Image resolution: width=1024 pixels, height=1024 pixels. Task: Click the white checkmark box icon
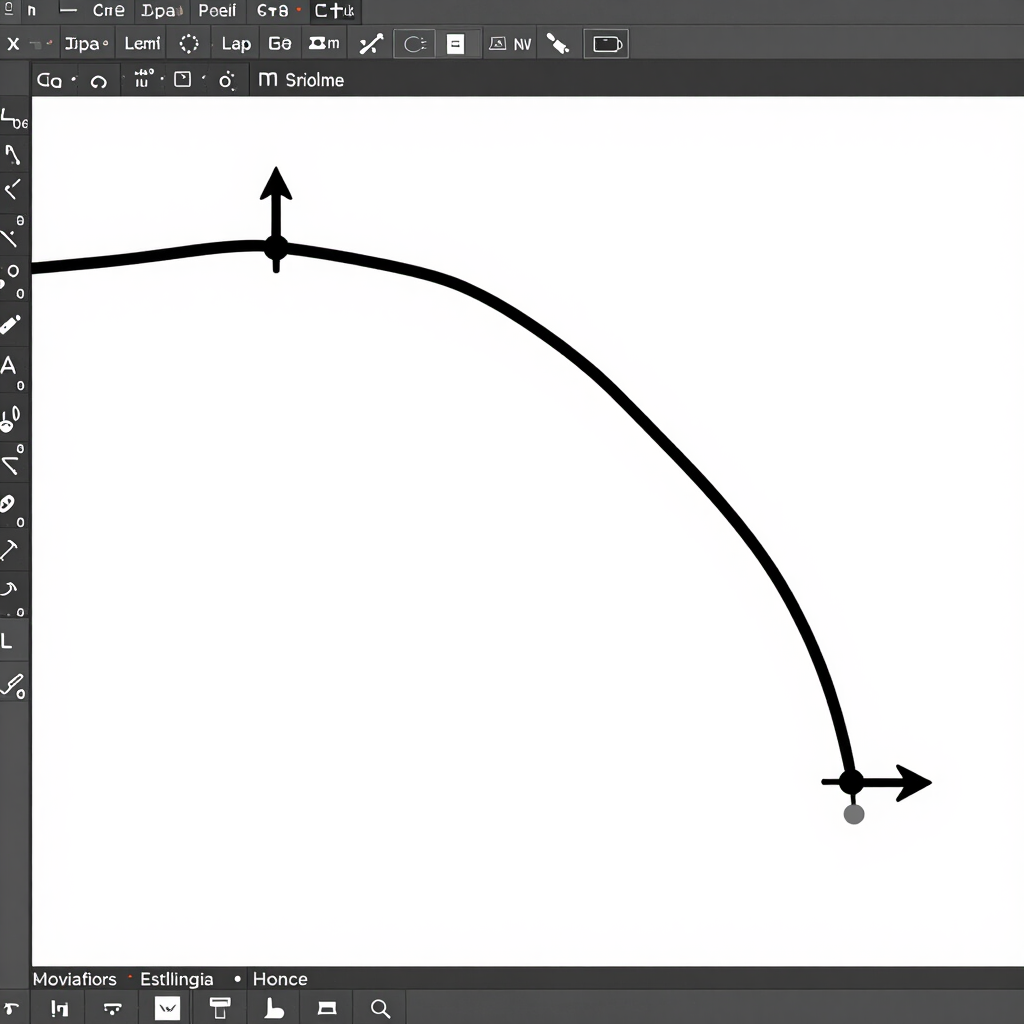pyautogui.click(x=167, y=1009)
